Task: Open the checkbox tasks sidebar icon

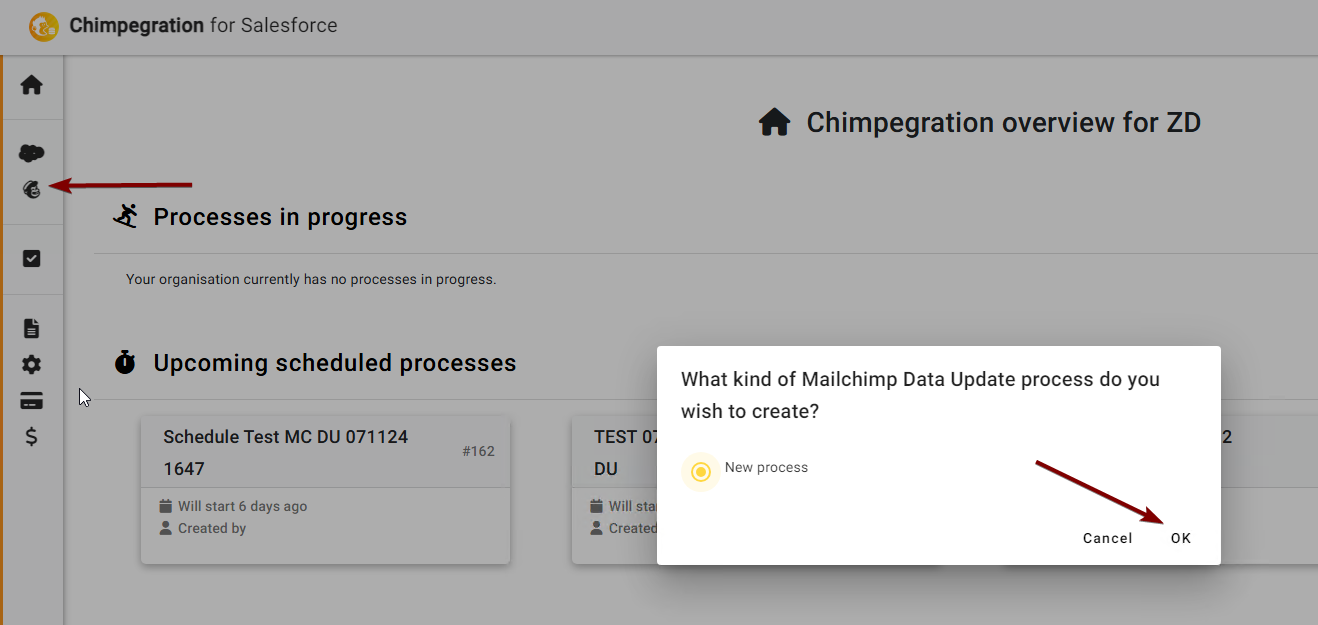Action: 32,259
